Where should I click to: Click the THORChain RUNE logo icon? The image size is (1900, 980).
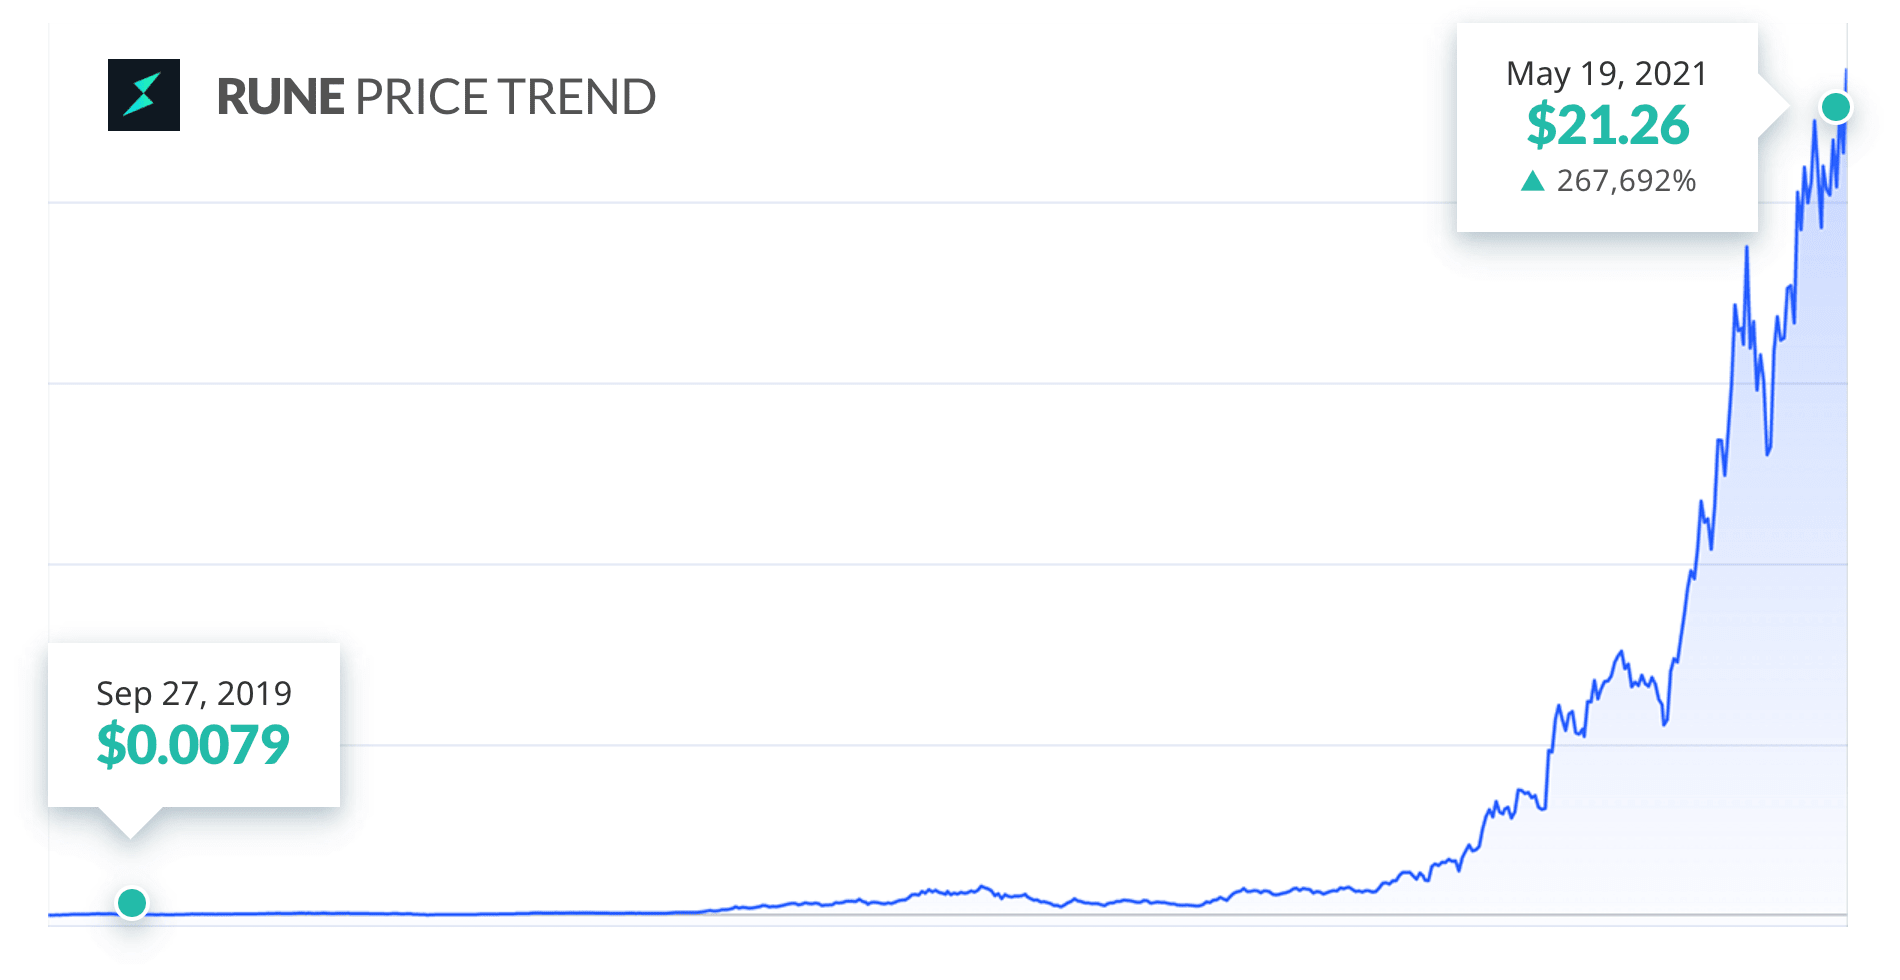point(144,95)
